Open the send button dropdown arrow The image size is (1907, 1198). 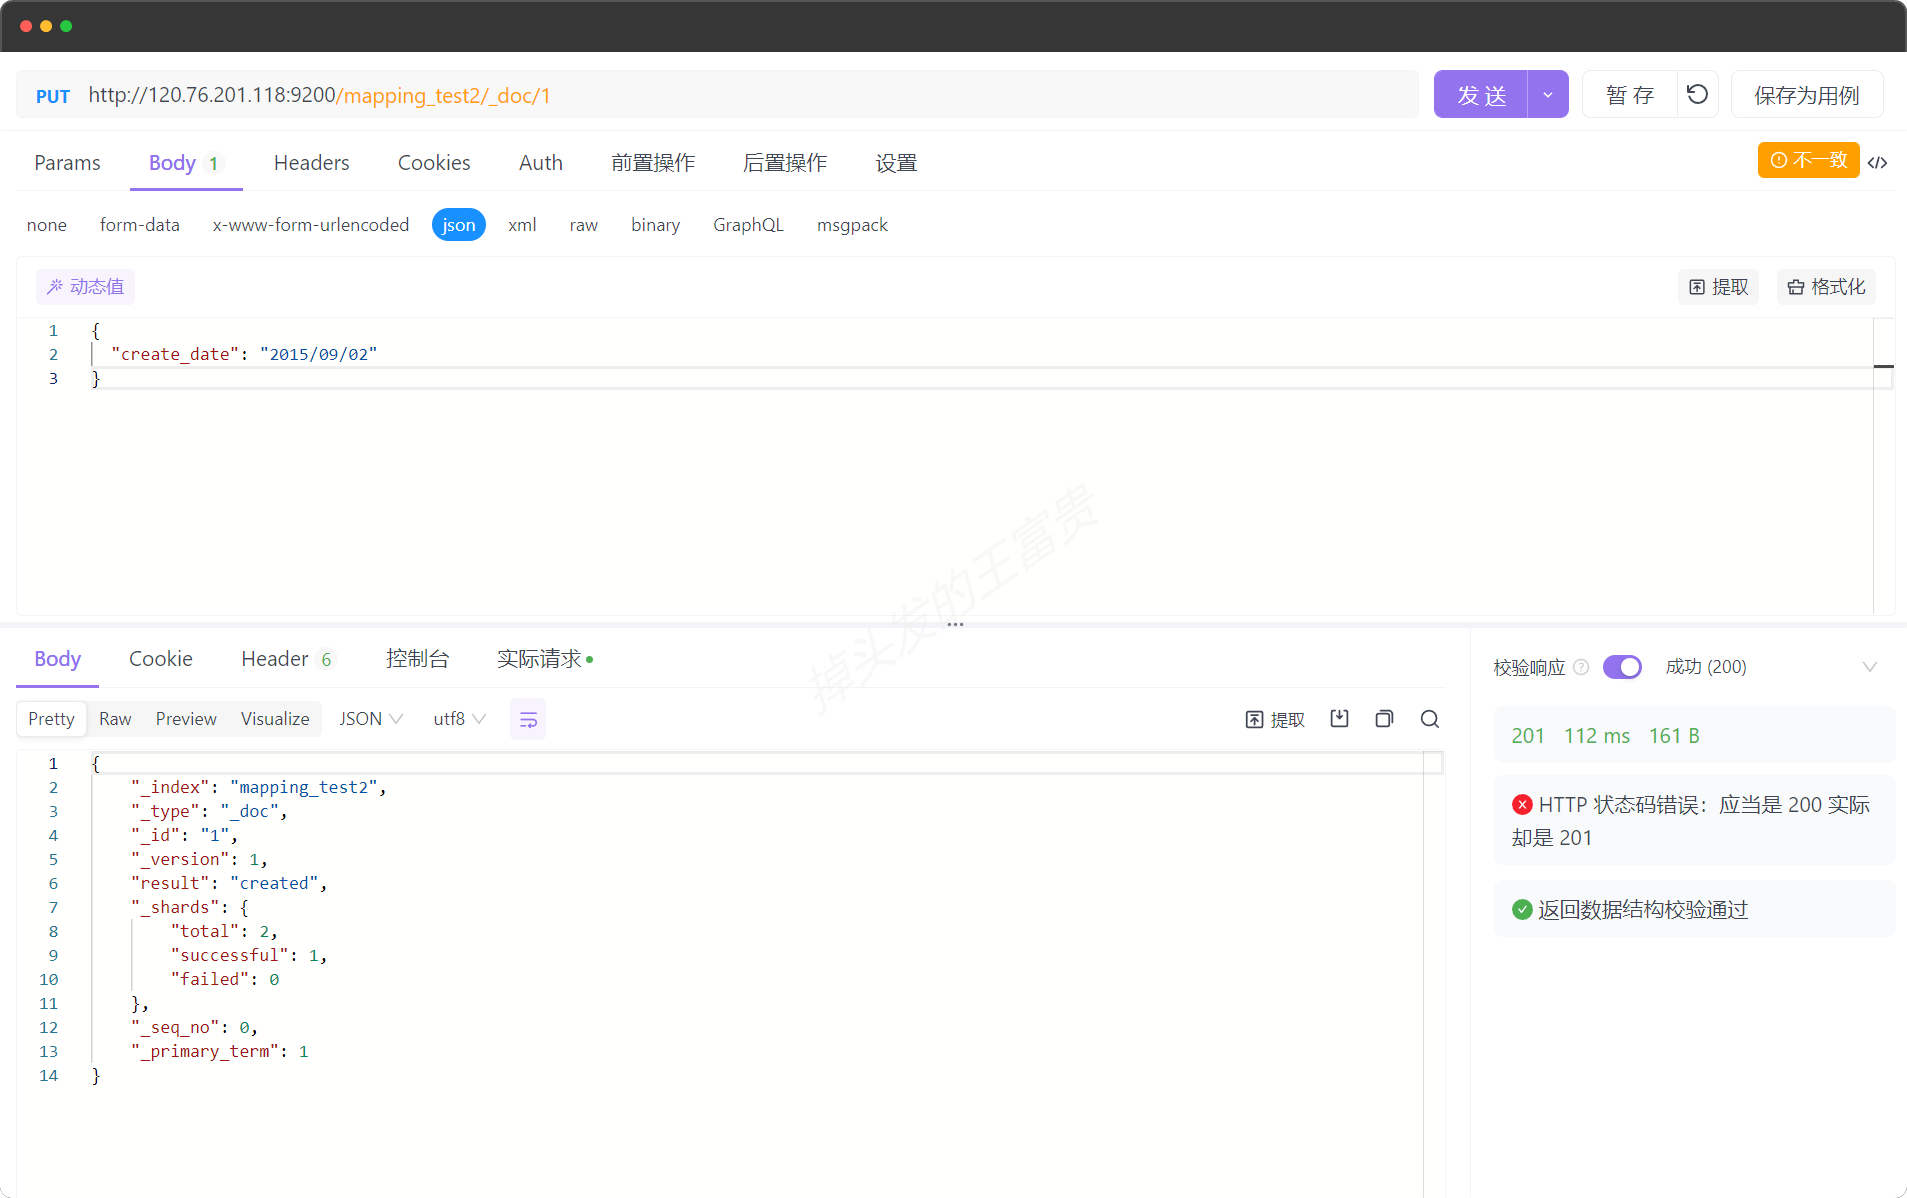pos(1548,94)
